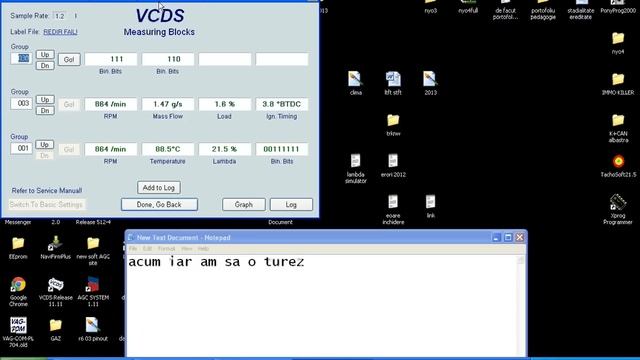Select the first Group number field

(x=21, y=58)
